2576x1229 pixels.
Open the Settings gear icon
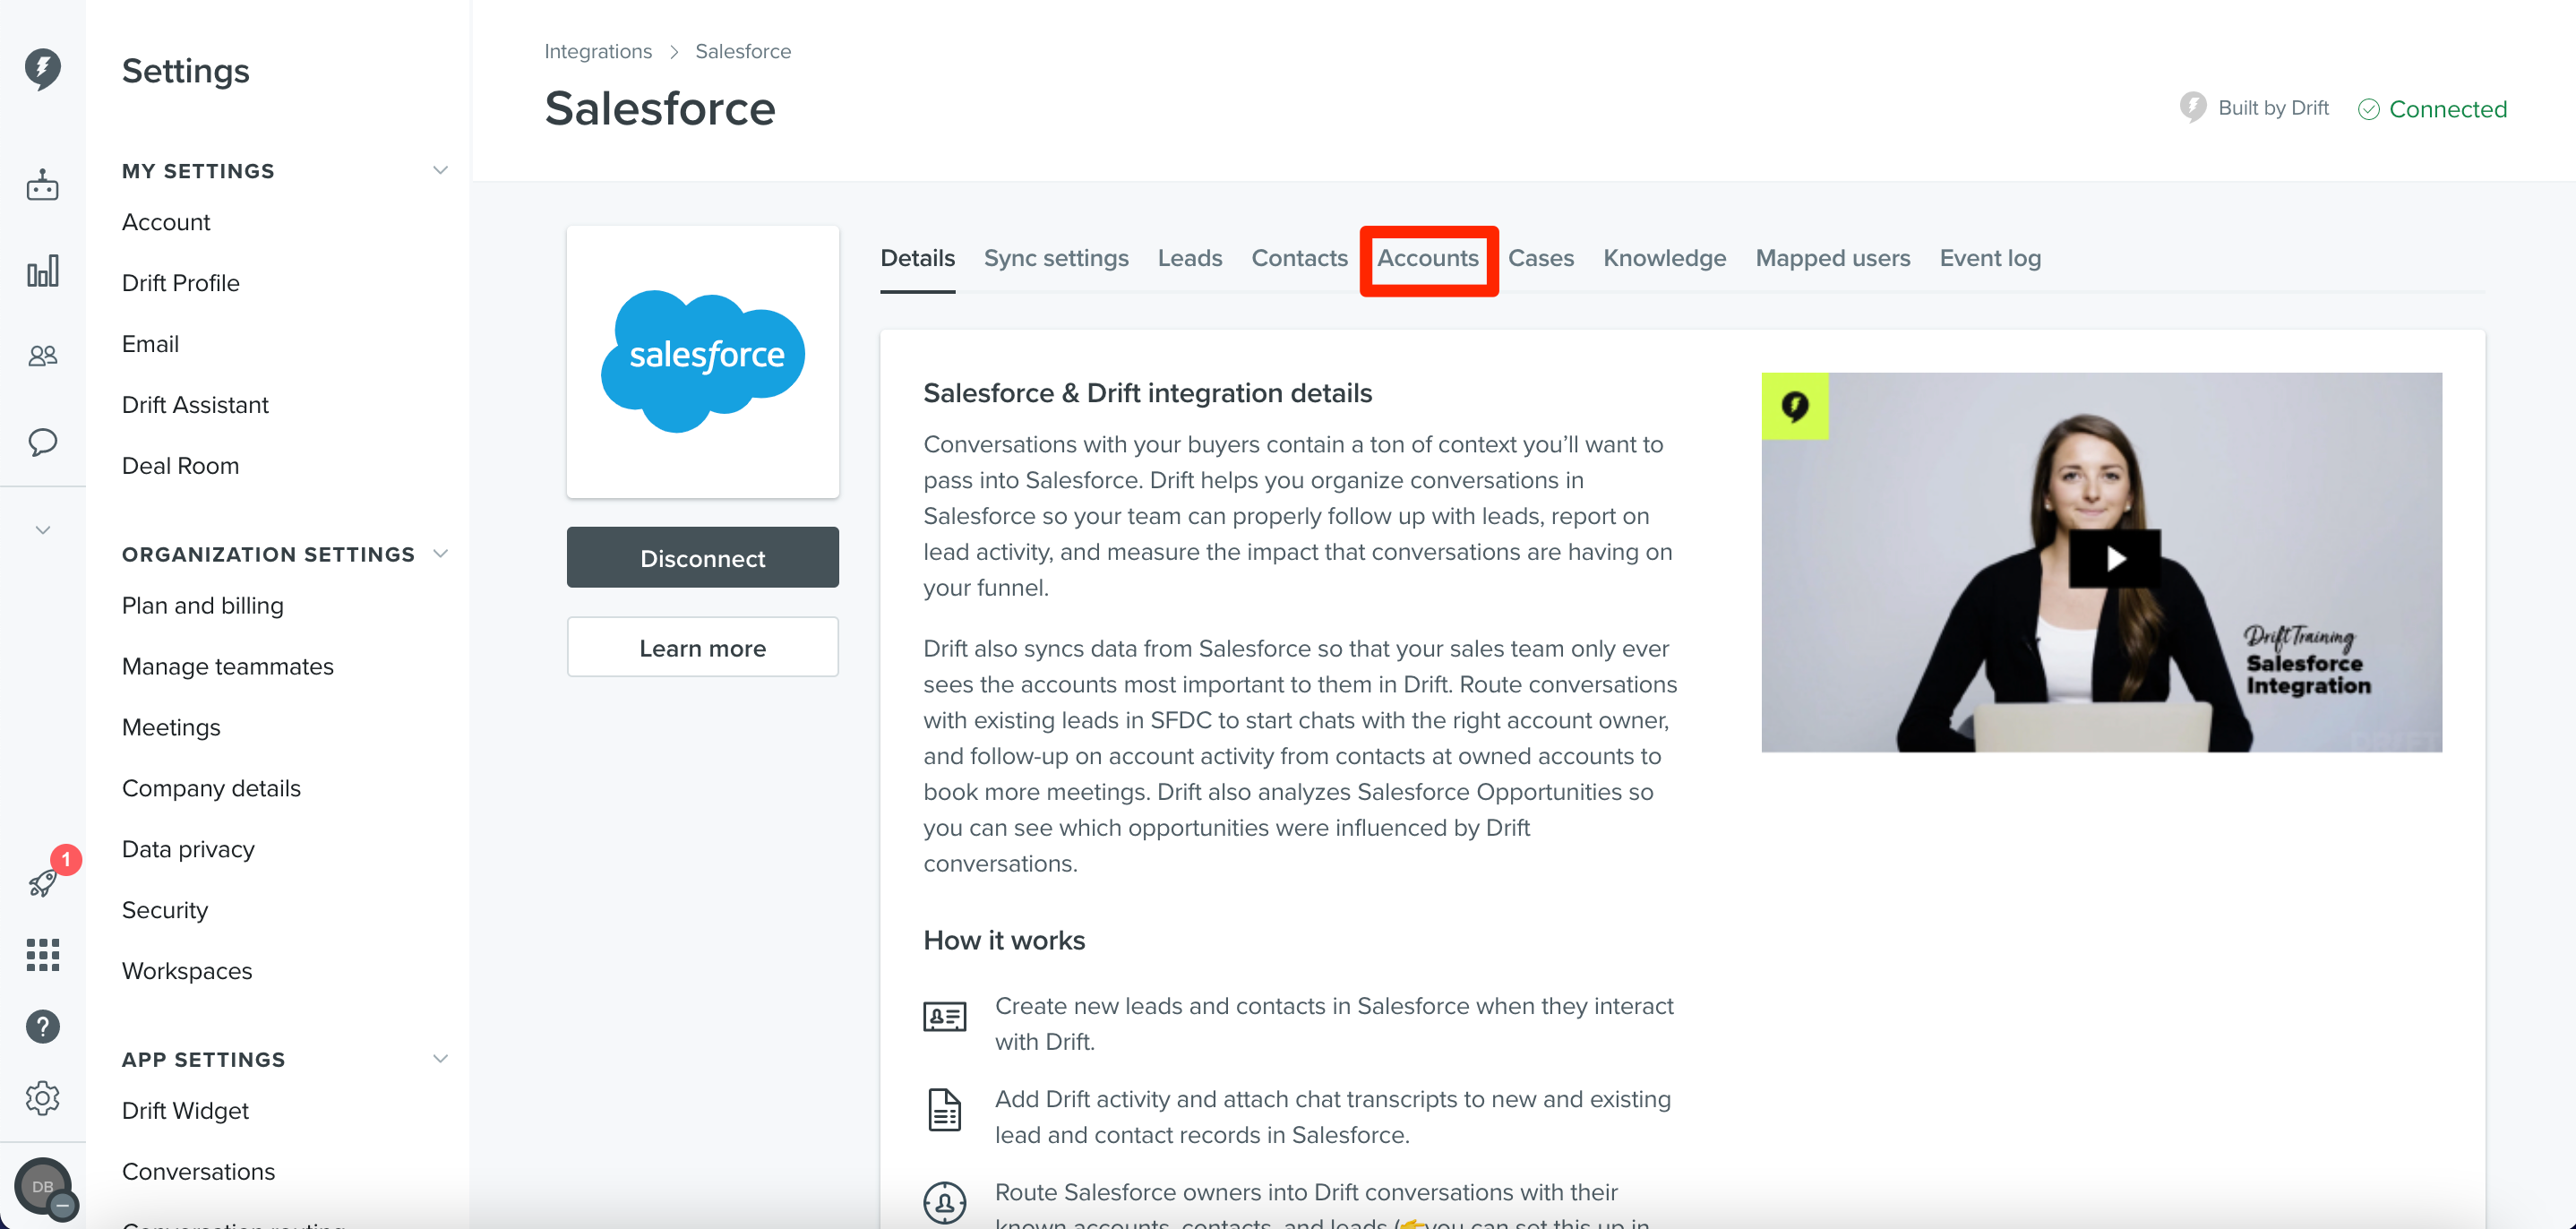click(42, 1098)
